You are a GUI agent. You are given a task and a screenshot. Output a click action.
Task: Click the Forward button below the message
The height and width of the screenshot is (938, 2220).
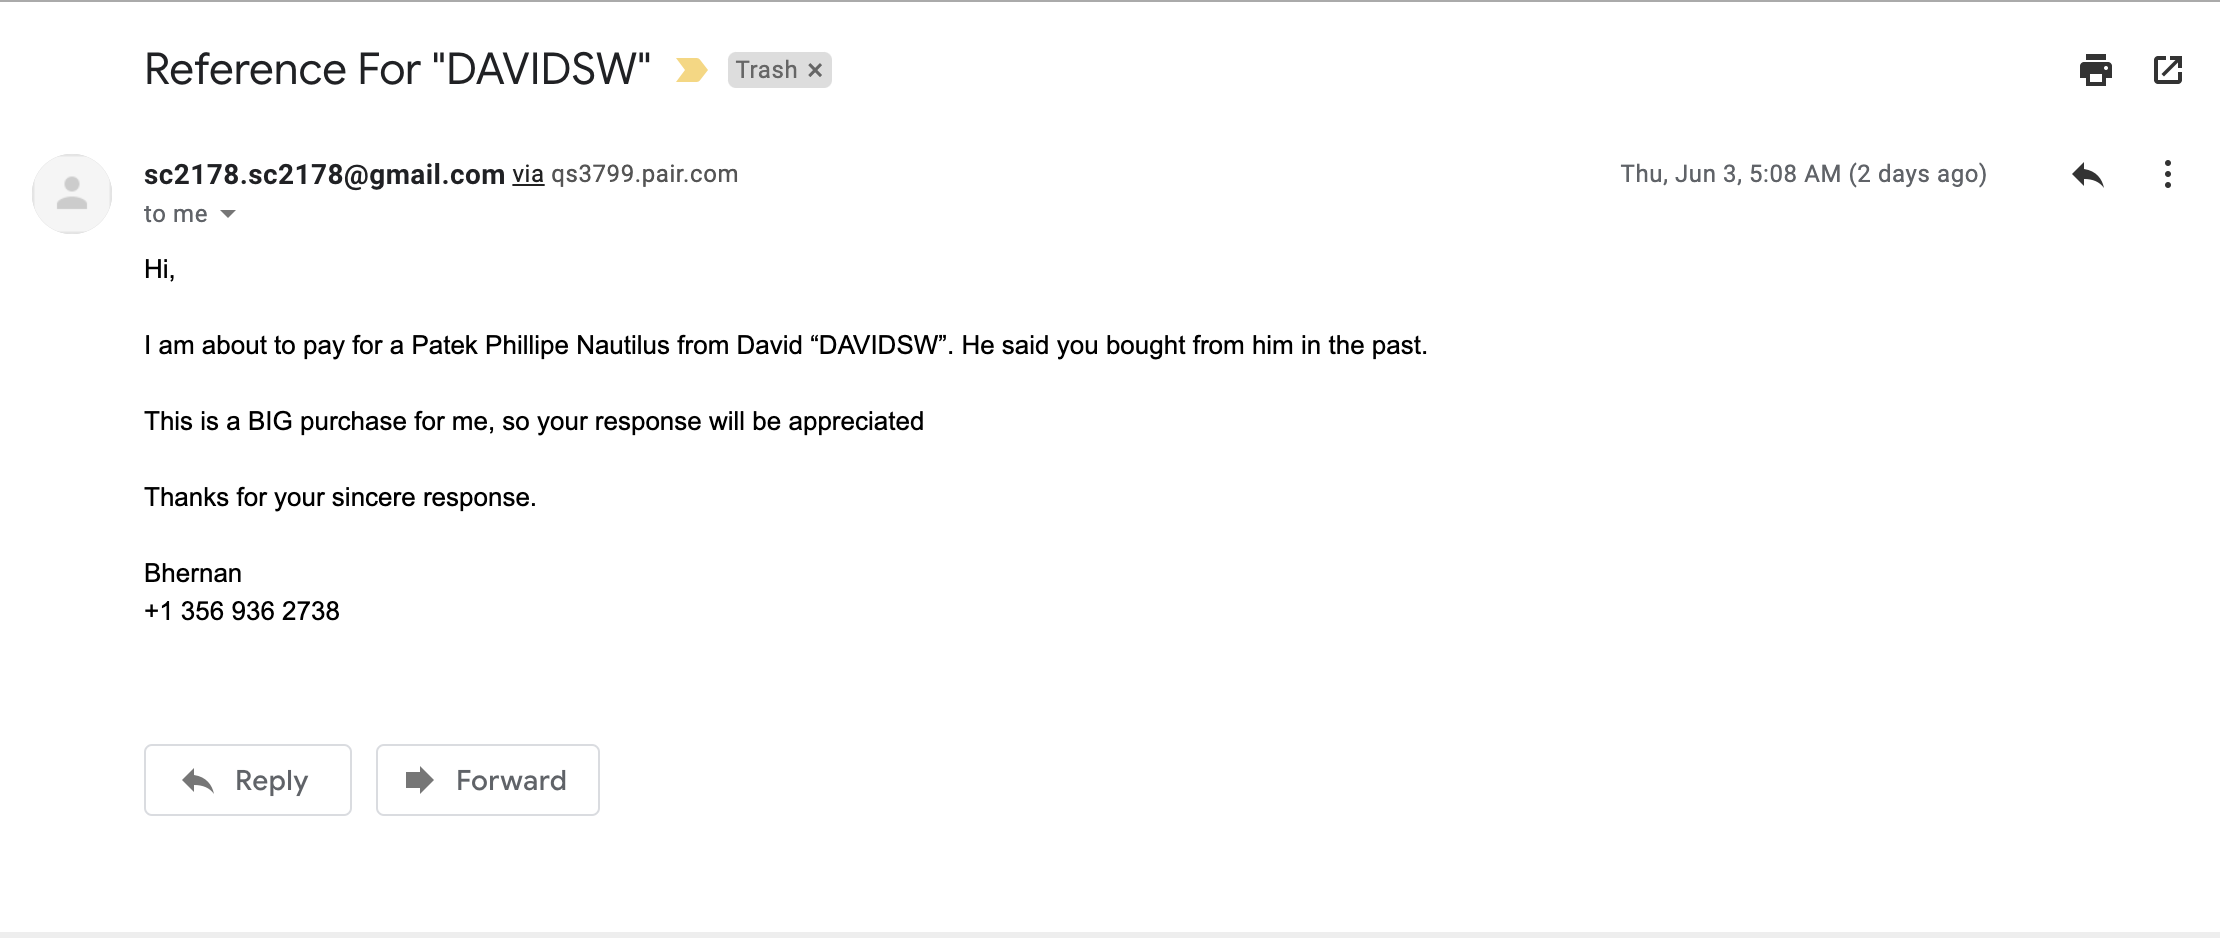click(x=488, y=780)
